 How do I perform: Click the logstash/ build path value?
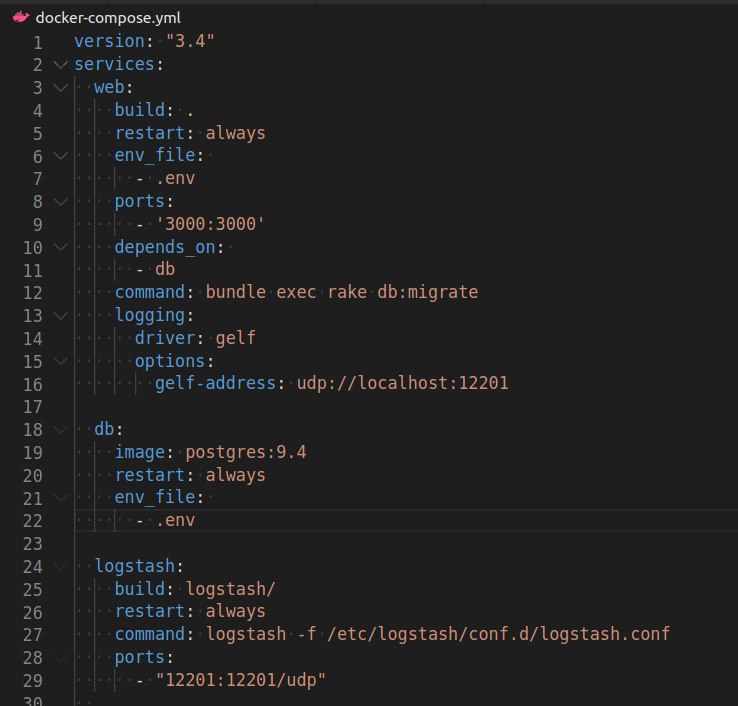[231, 589]
